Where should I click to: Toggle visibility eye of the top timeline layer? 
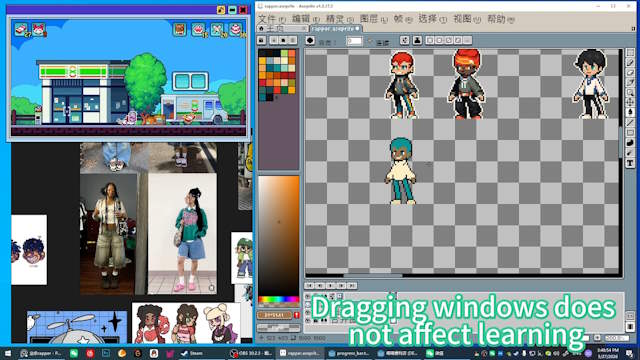coord(308,297)
